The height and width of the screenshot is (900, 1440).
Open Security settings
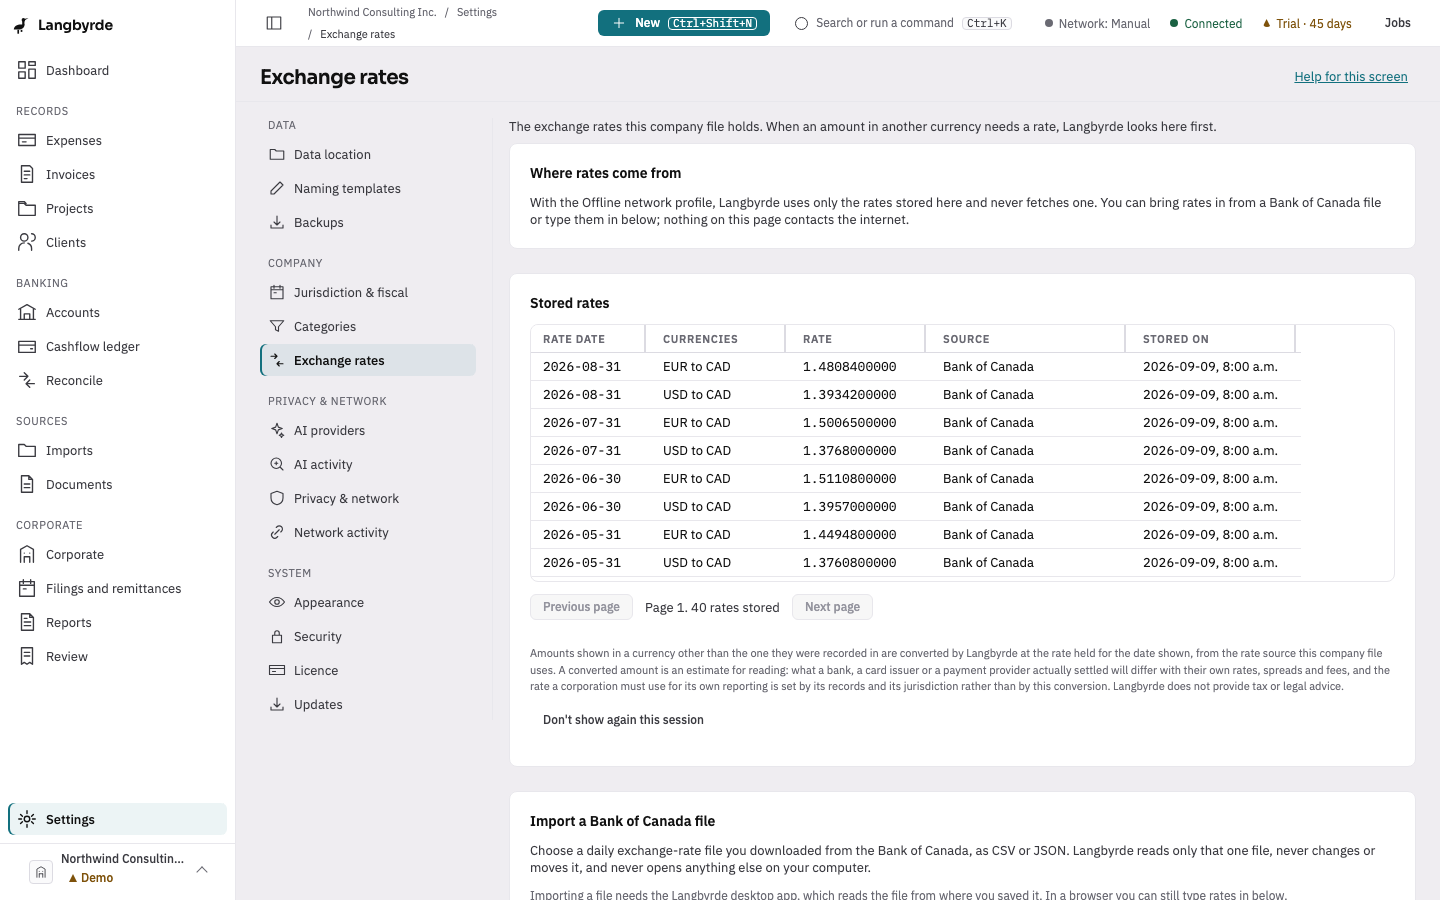(x=368, y=637)
